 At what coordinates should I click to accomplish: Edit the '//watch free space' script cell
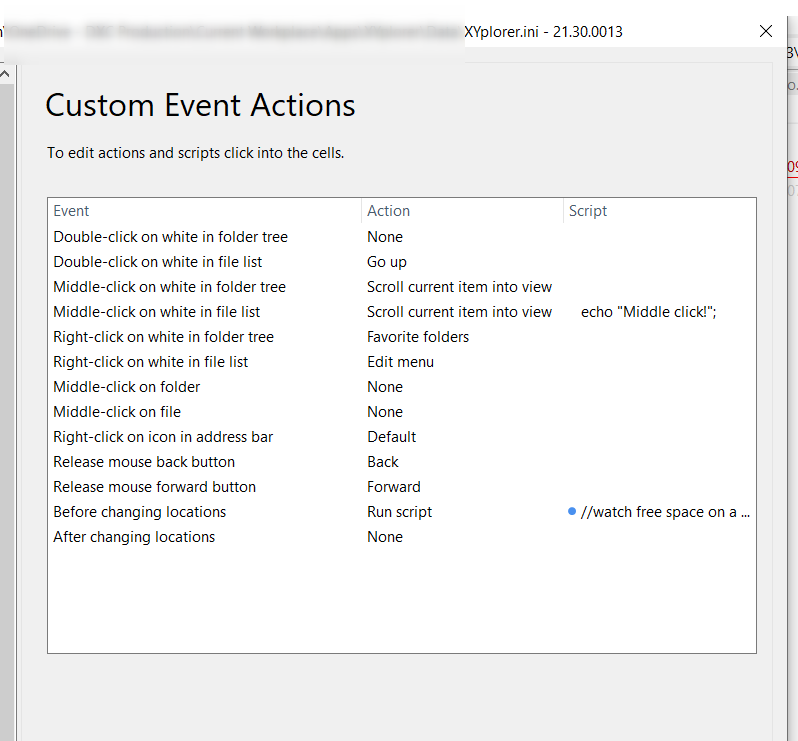coord(665,512)
